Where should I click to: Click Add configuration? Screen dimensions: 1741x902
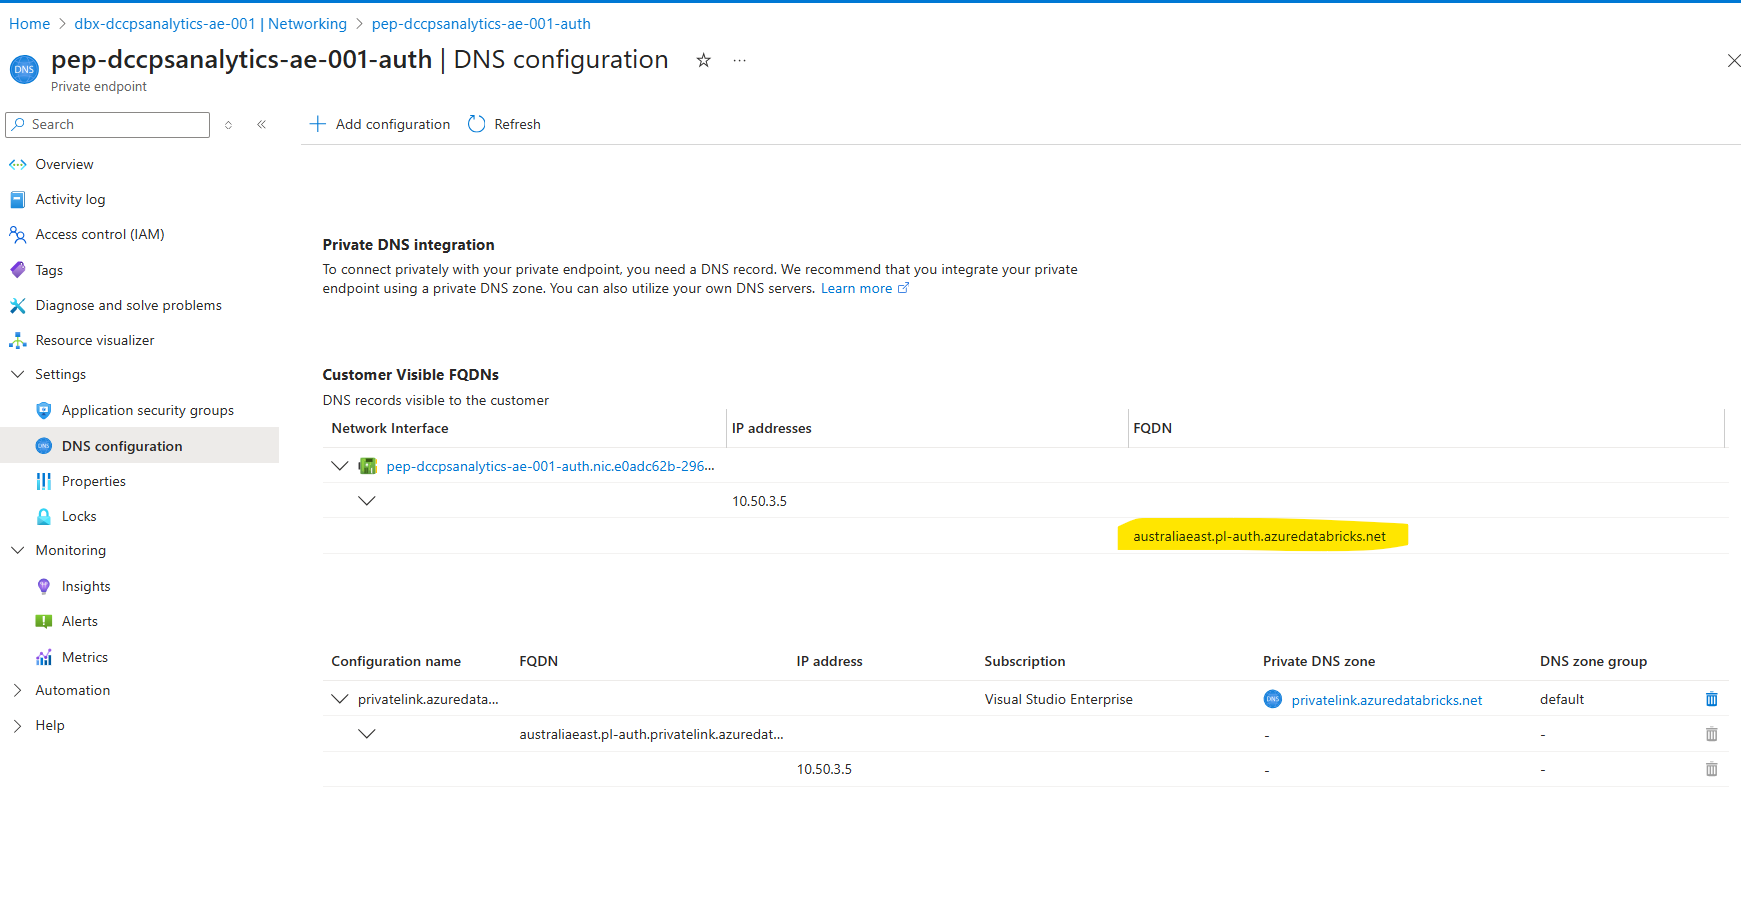(380, 124)
